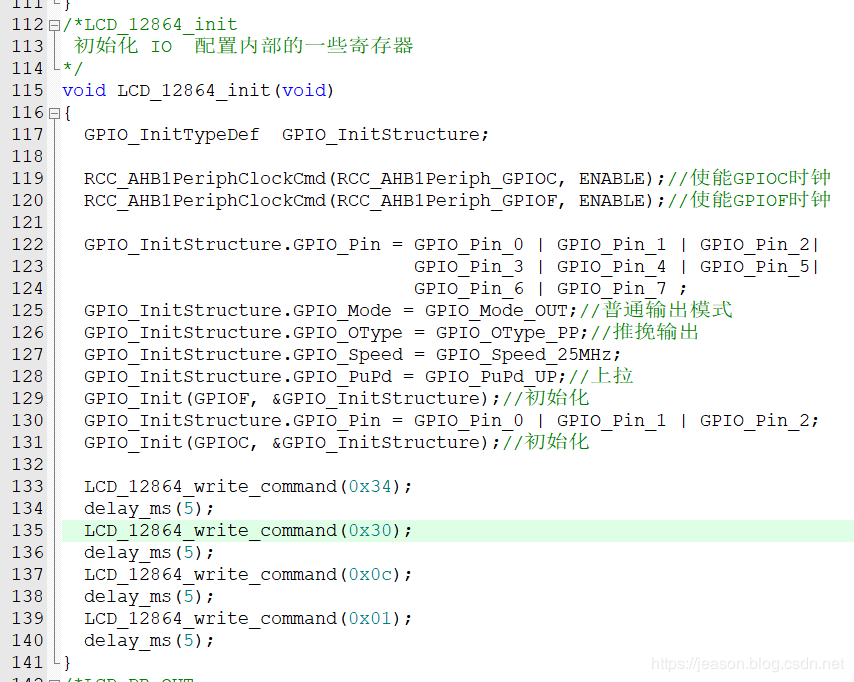Collapse the function body fold at line 116

(54, 112)
